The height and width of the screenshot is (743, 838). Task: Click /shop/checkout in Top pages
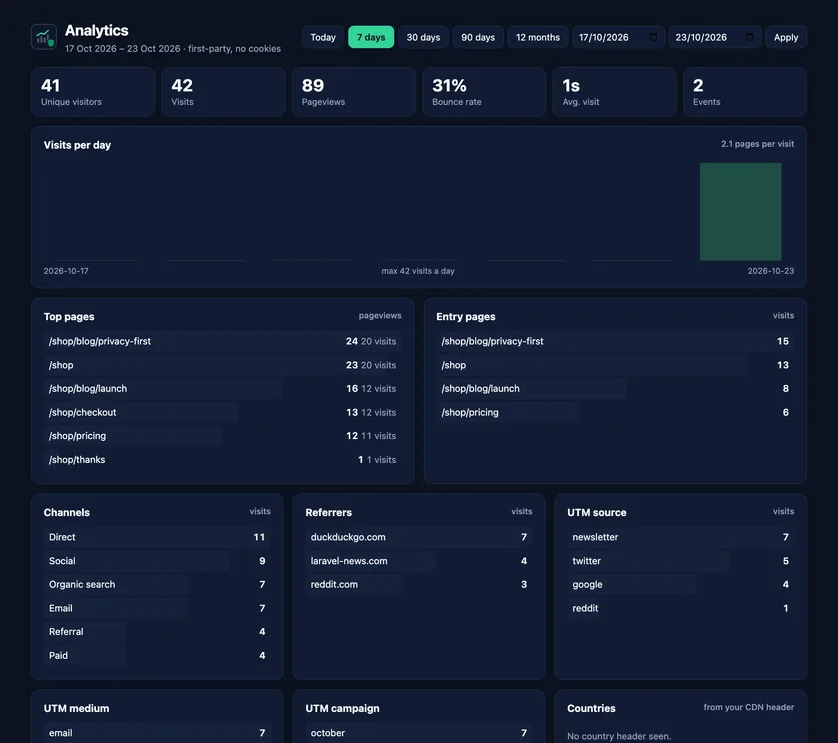222,412
